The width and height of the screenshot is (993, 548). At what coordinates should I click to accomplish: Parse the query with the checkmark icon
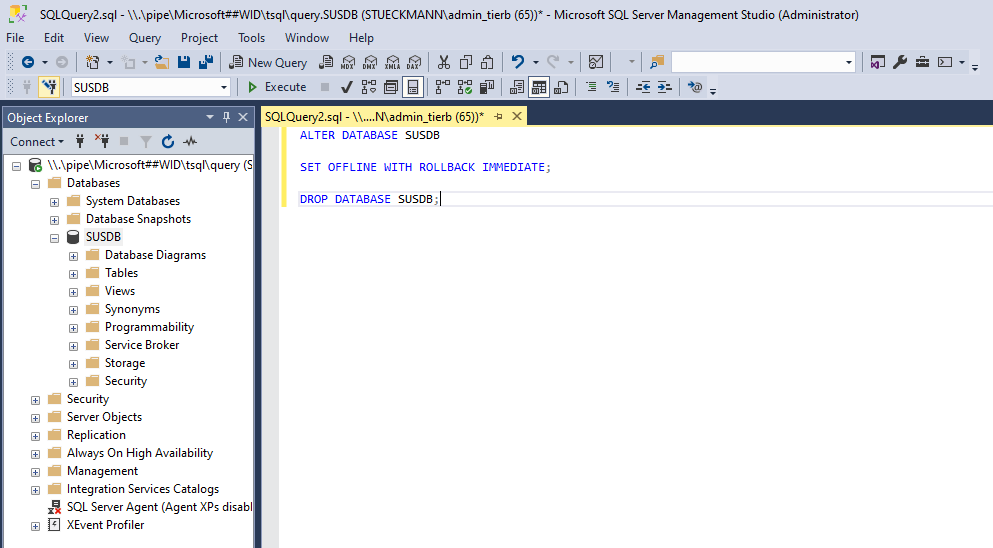pos(346,87)
